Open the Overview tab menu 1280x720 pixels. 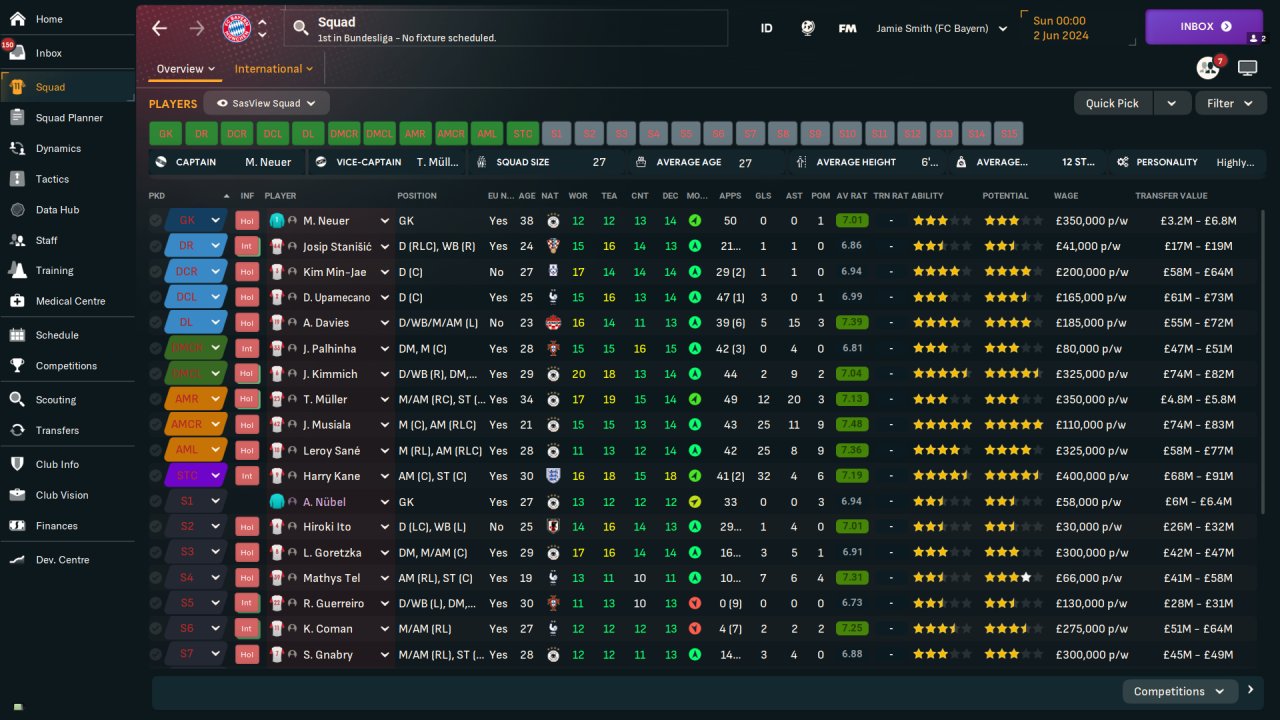(186, 69)
